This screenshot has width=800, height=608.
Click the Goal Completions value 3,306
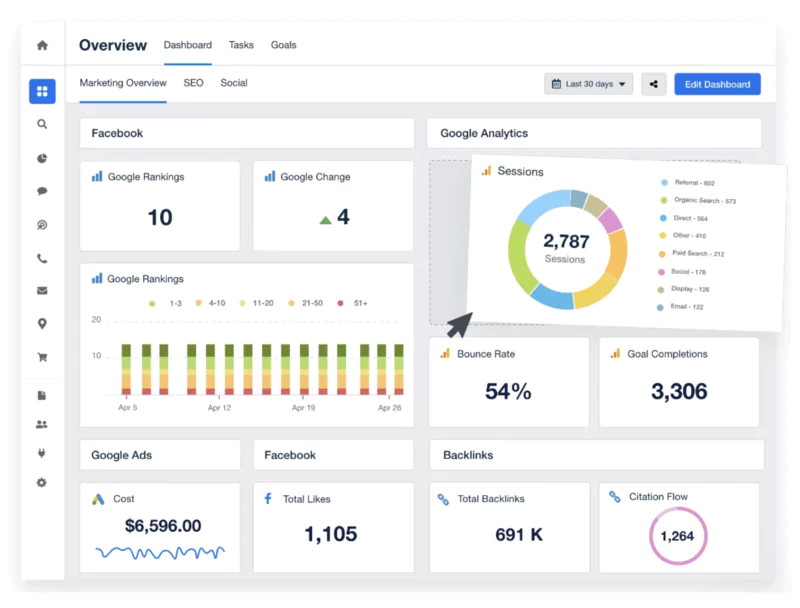point(679,391)
